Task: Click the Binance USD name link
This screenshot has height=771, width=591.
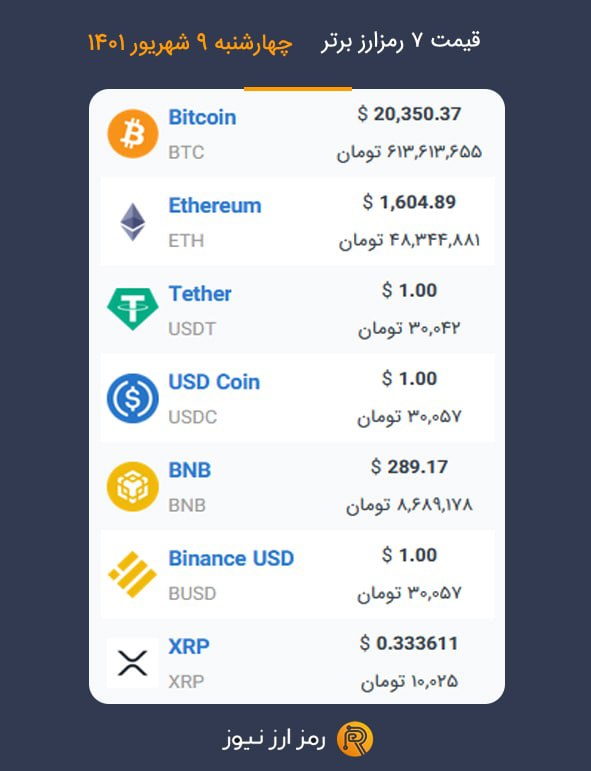Action: [231, 559]
